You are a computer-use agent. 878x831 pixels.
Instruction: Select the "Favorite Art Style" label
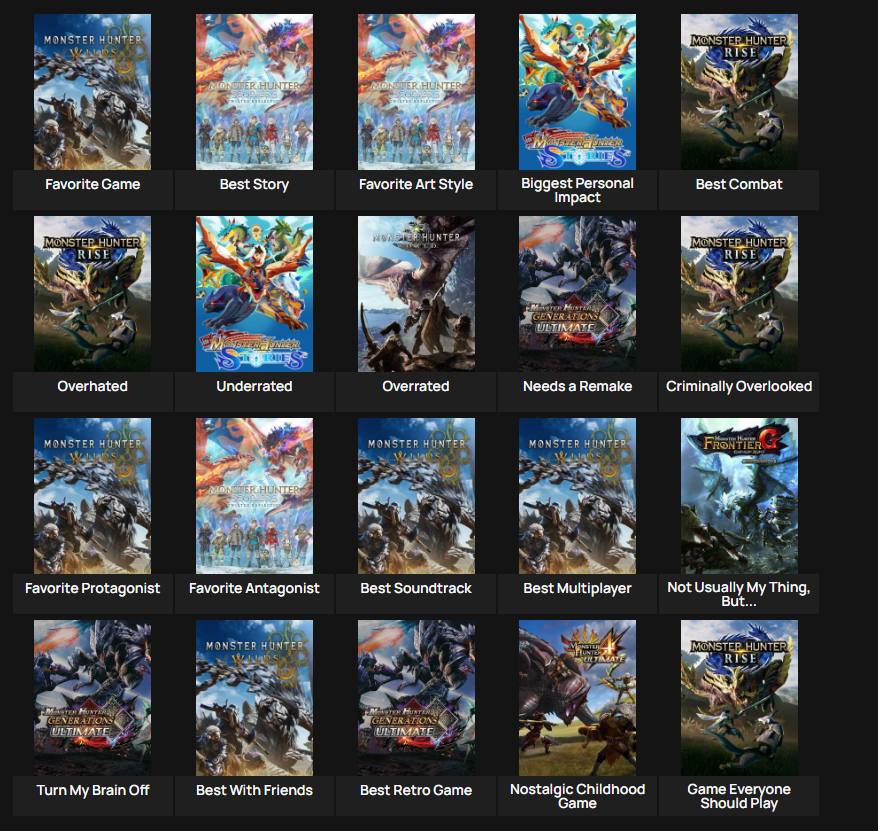tap(416, 184)
